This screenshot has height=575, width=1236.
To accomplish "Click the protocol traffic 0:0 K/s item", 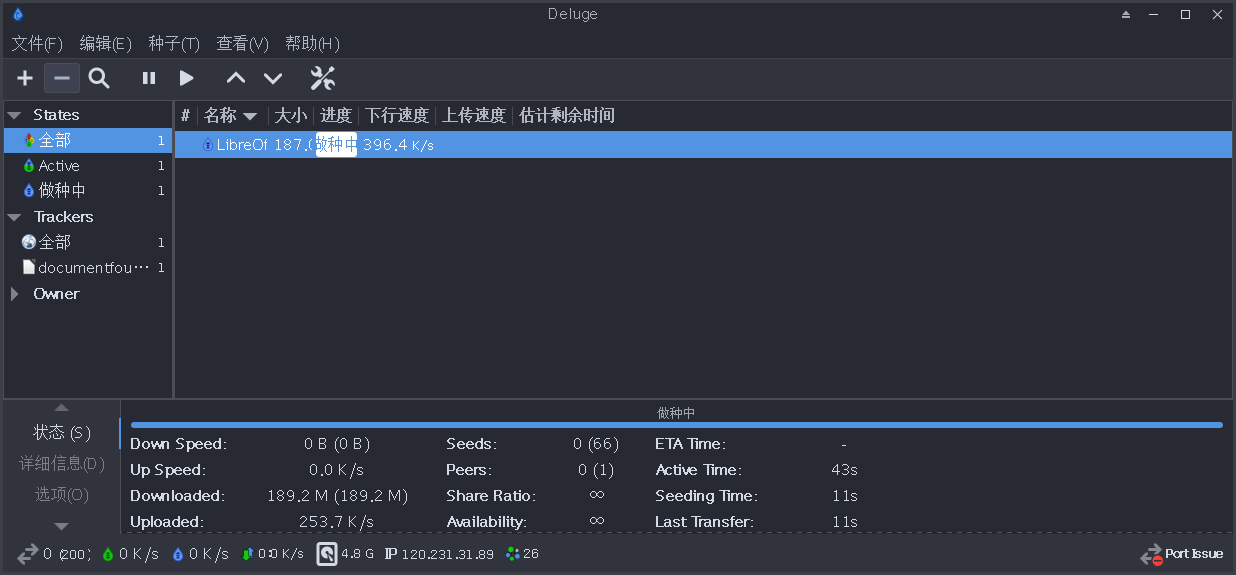I will click(272, 554).
